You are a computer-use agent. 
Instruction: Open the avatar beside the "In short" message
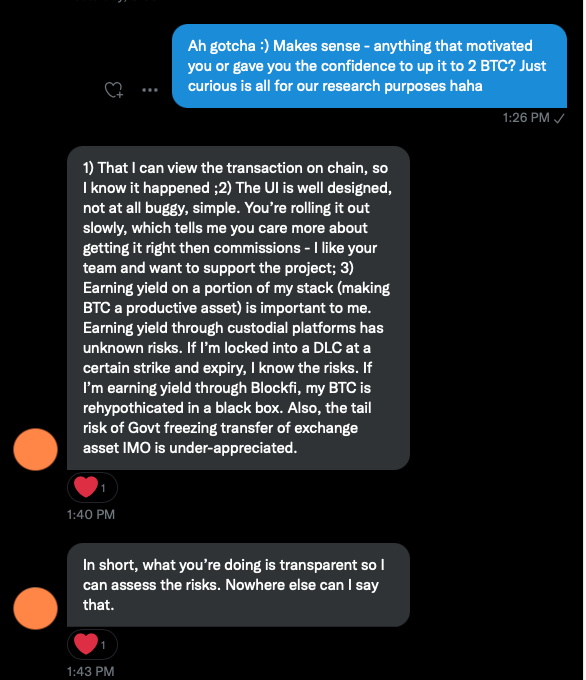[36, 608]
